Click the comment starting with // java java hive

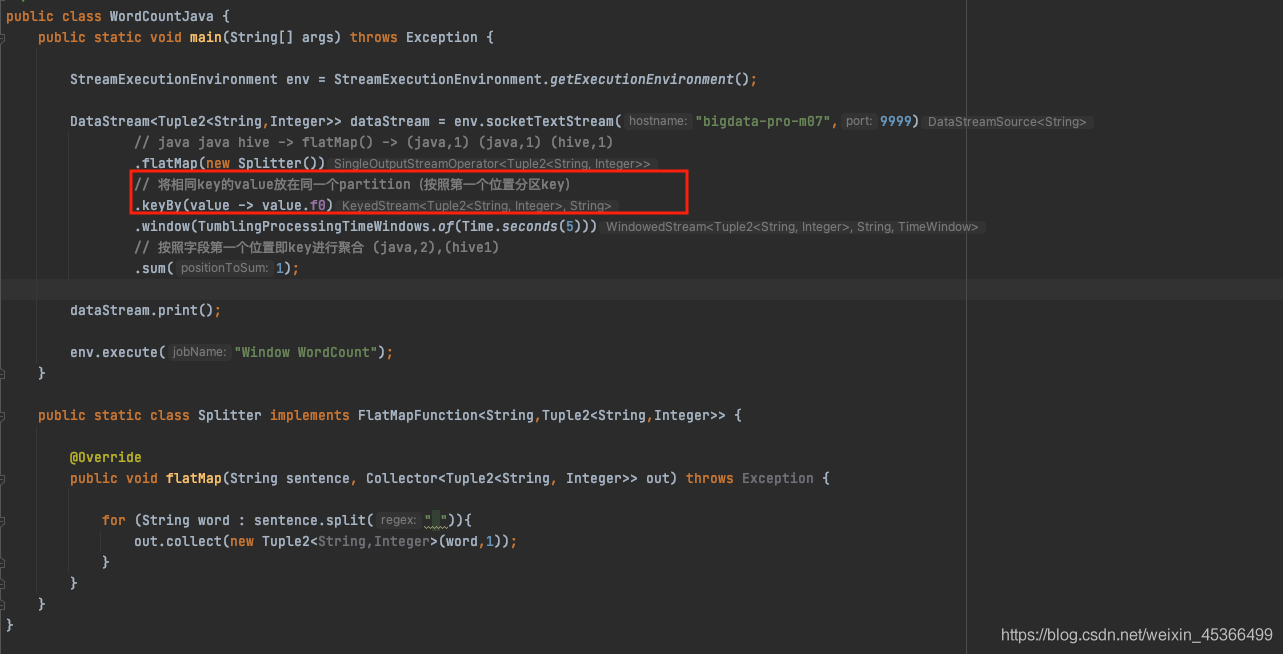[x=374, y=142]
